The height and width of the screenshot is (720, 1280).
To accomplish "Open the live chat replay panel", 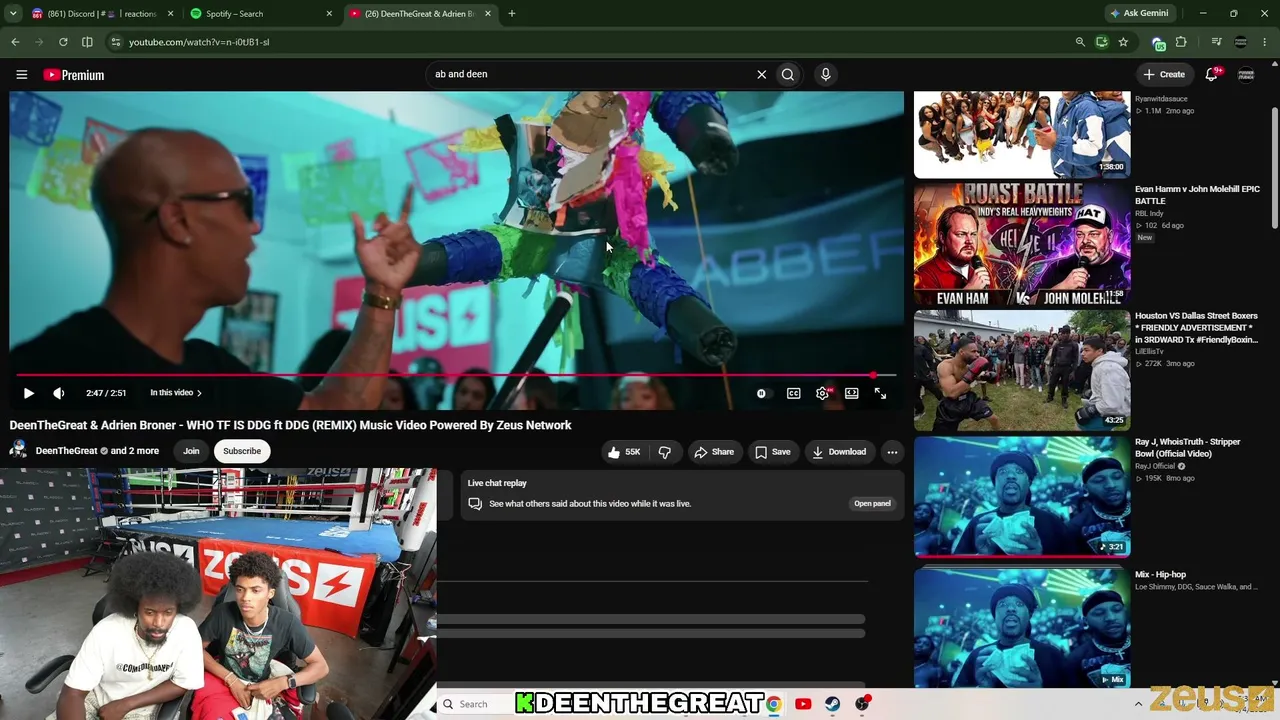I will tap(872, 504).
